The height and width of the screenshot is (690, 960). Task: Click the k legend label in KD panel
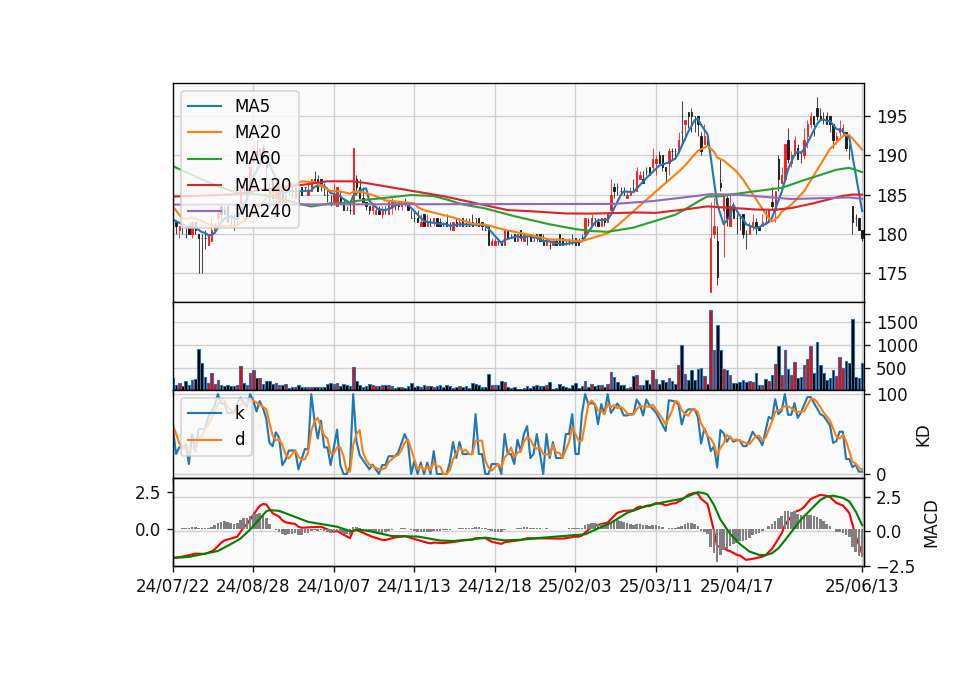point(240,413)
